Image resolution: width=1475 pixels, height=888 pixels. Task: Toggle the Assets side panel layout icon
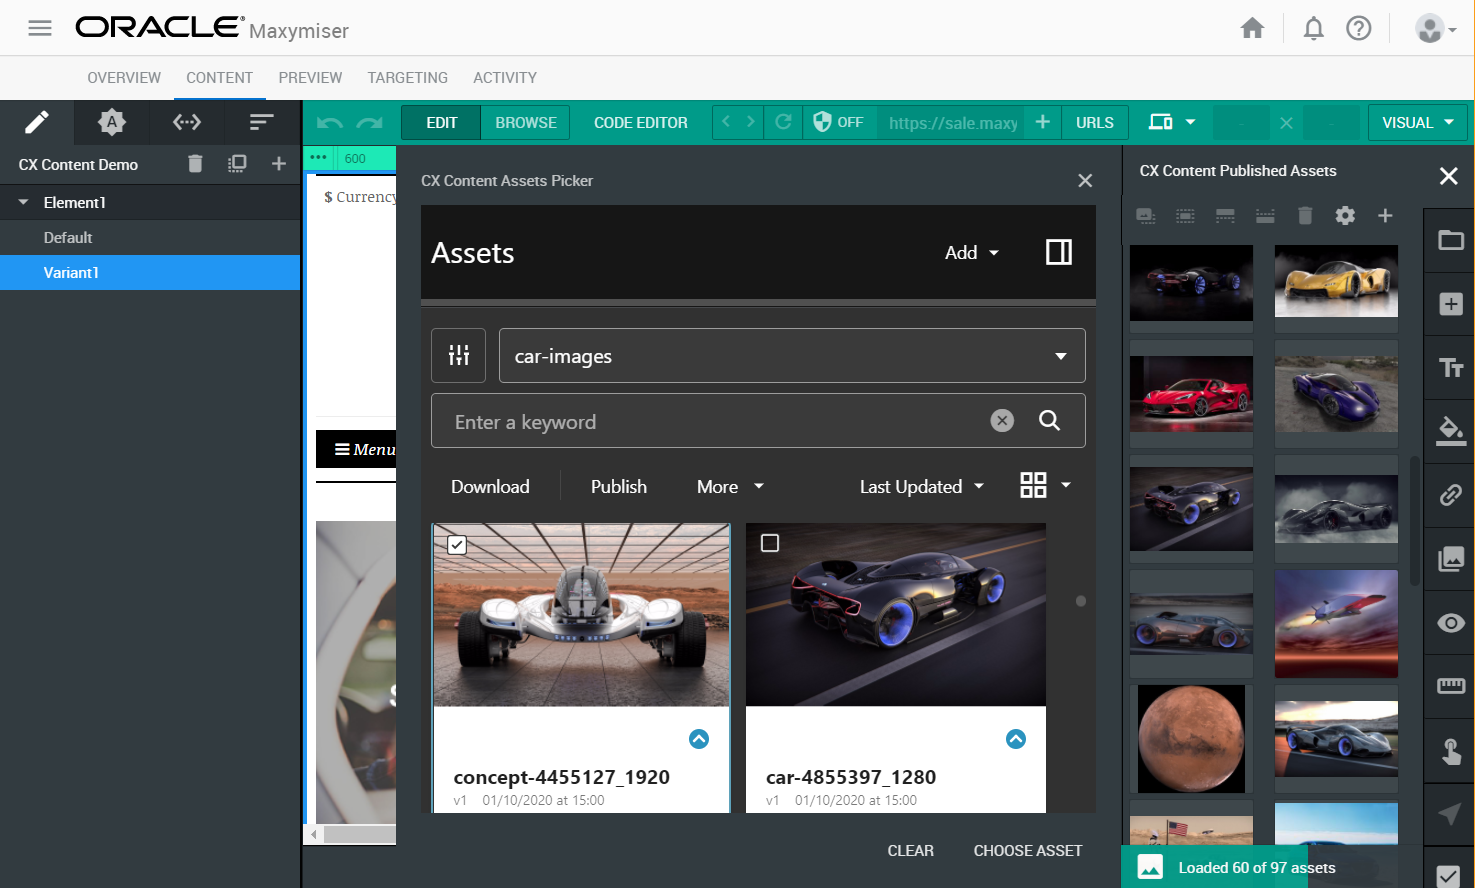pyautogui.click(x=1059, y=252)
